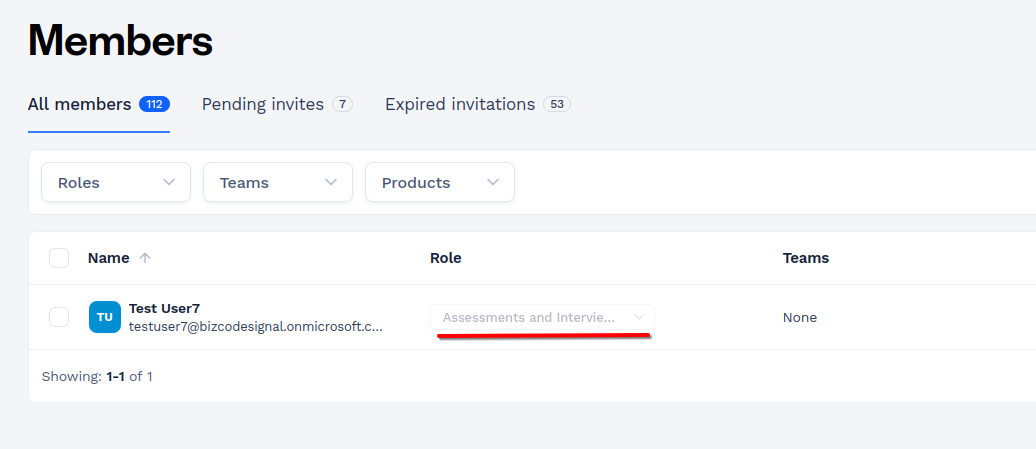Click the 112 count badge
The height and width of the screenshot is (449, 1036).
tap(155, 104)
